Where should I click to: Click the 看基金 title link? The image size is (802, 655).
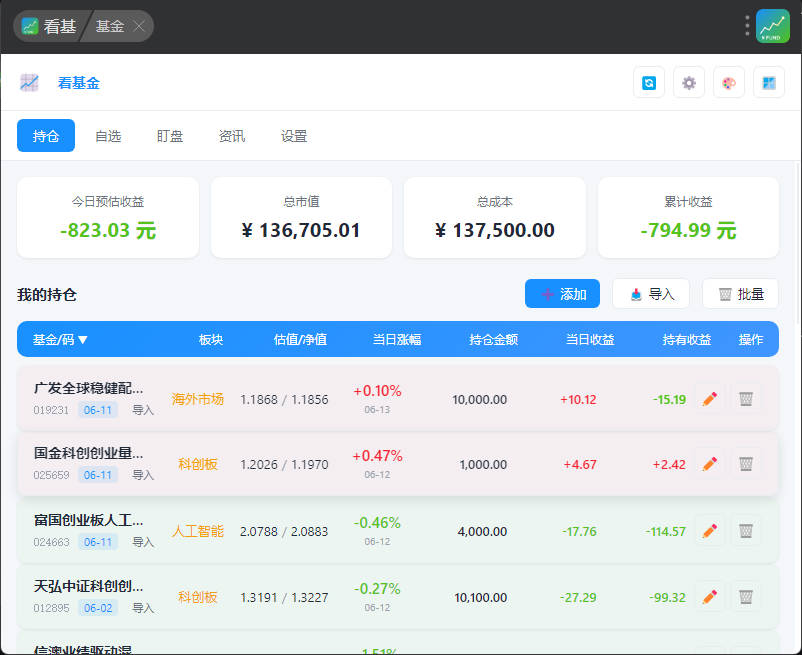pos(78,83)
